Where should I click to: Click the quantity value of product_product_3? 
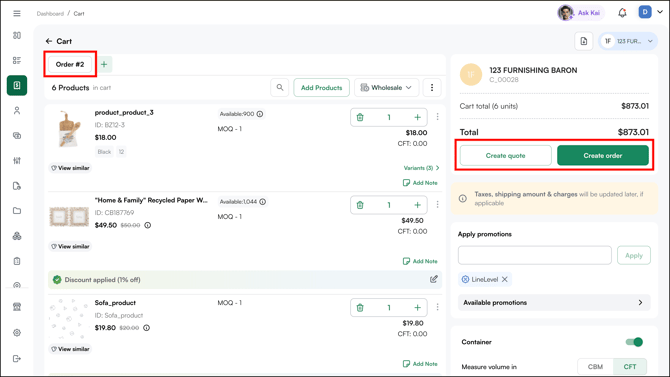389,117
